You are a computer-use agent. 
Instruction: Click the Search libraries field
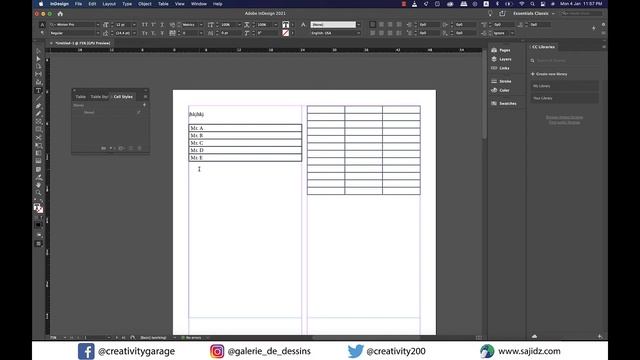(566, 60)
